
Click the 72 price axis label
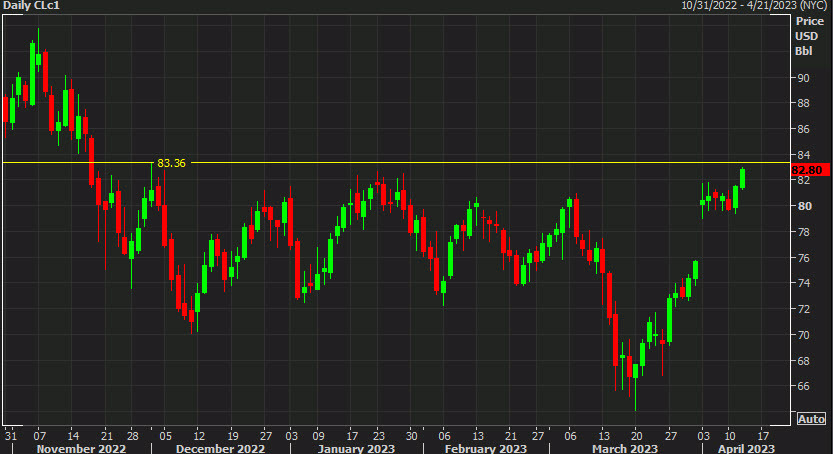click(x=803, y=309)
